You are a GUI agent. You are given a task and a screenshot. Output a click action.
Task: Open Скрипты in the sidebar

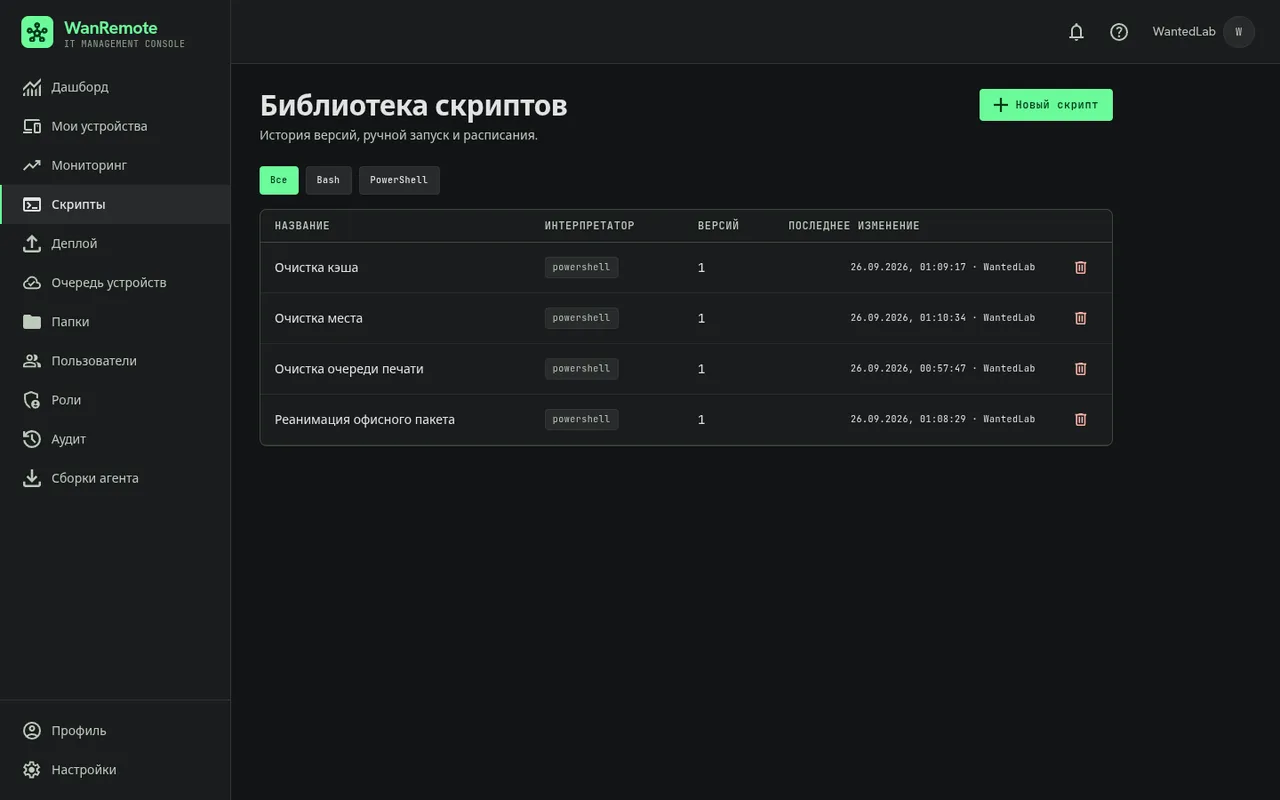[115, 204]
